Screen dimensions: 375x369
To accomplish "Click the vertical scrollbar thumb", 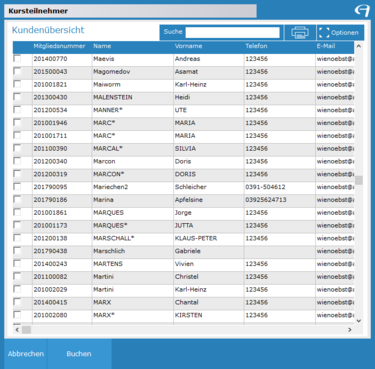I will pyautogui.click(x=359, y=180).
